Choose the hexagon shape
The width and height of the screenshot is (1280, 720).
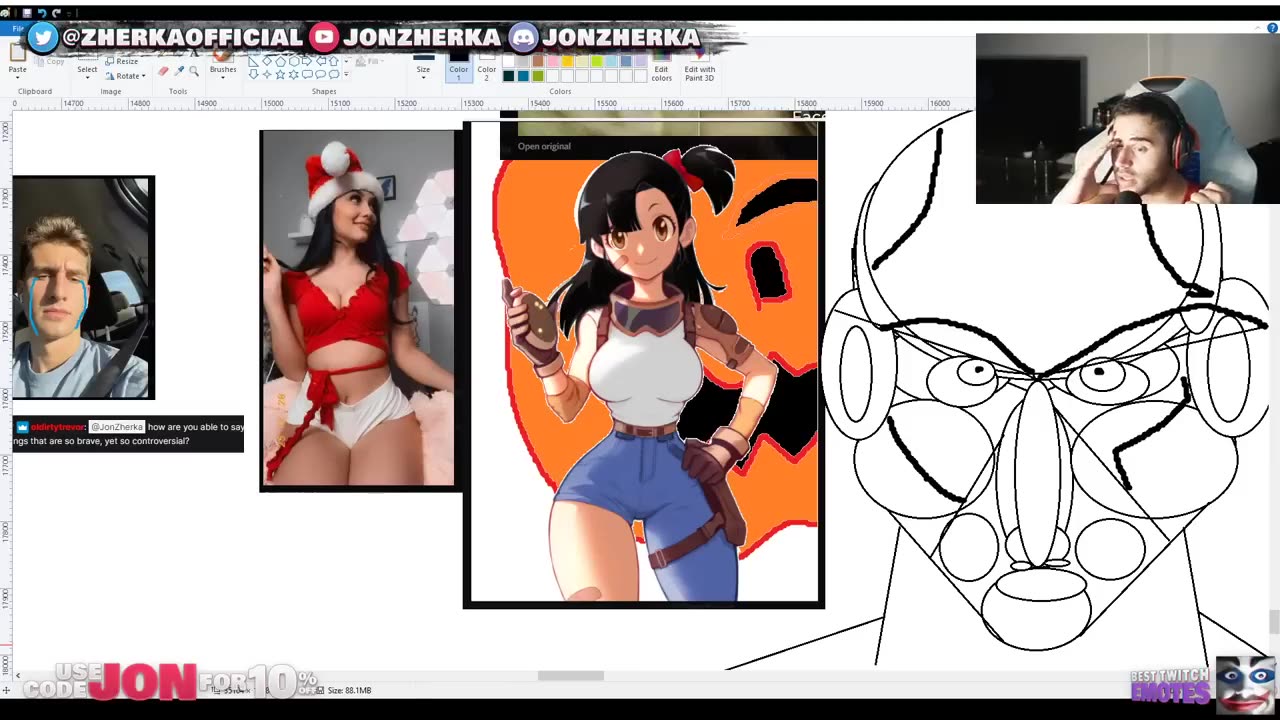coord(294,61)
